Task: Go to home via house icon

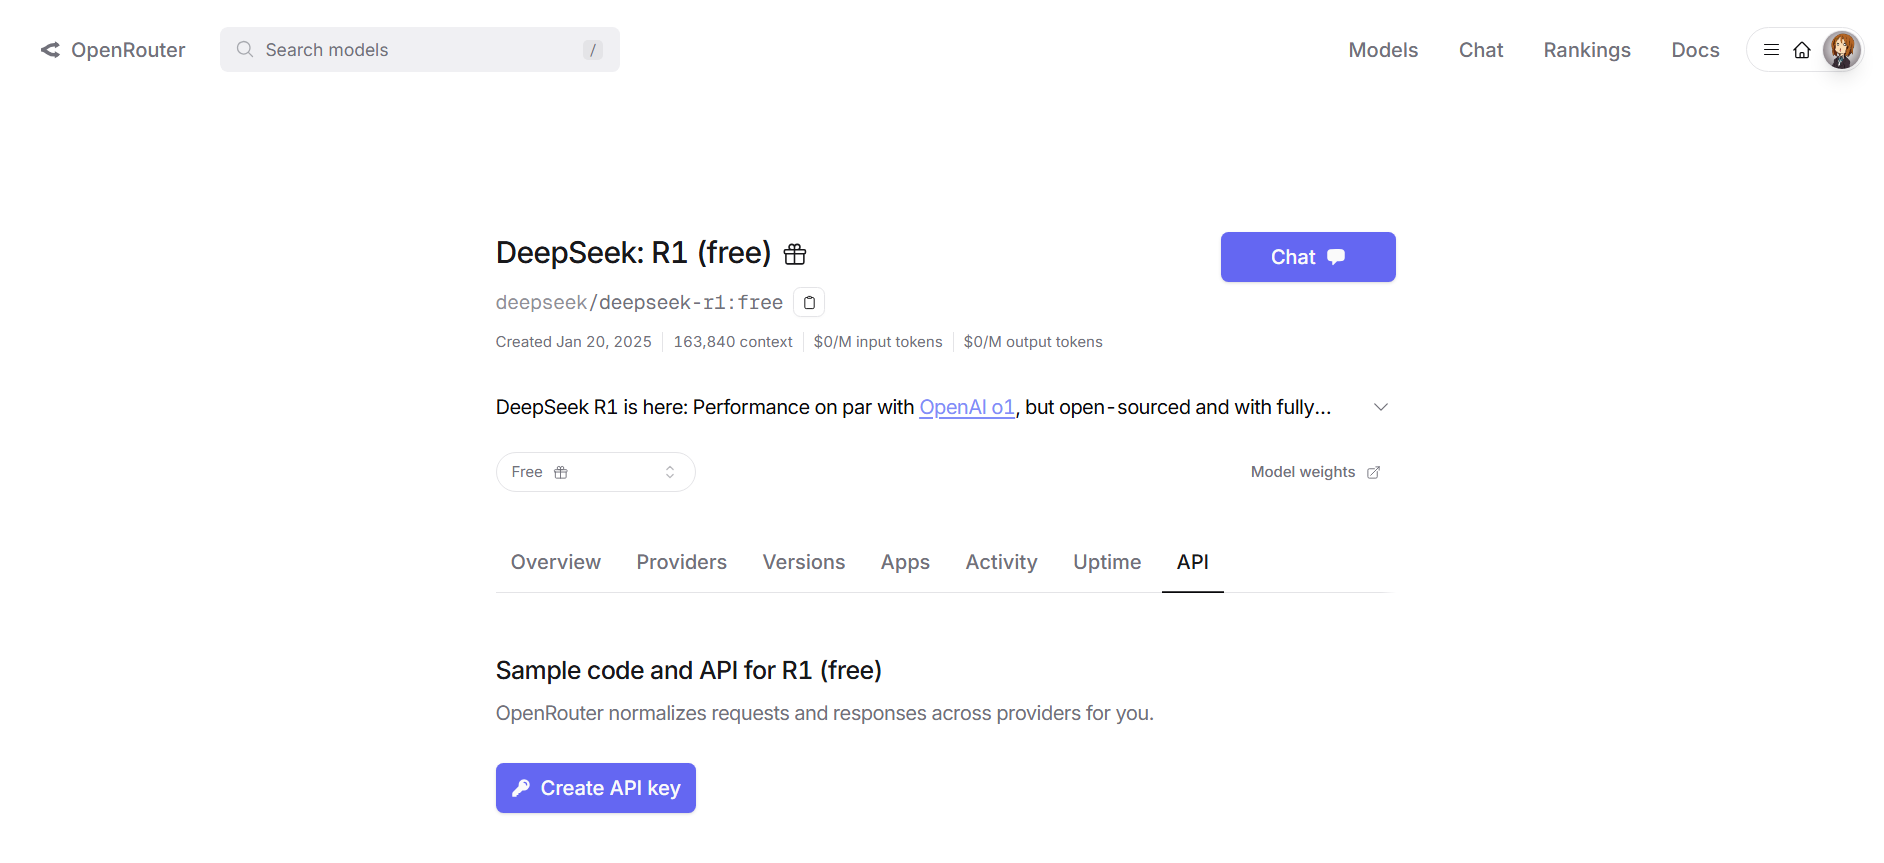Action: (1802, 50)
